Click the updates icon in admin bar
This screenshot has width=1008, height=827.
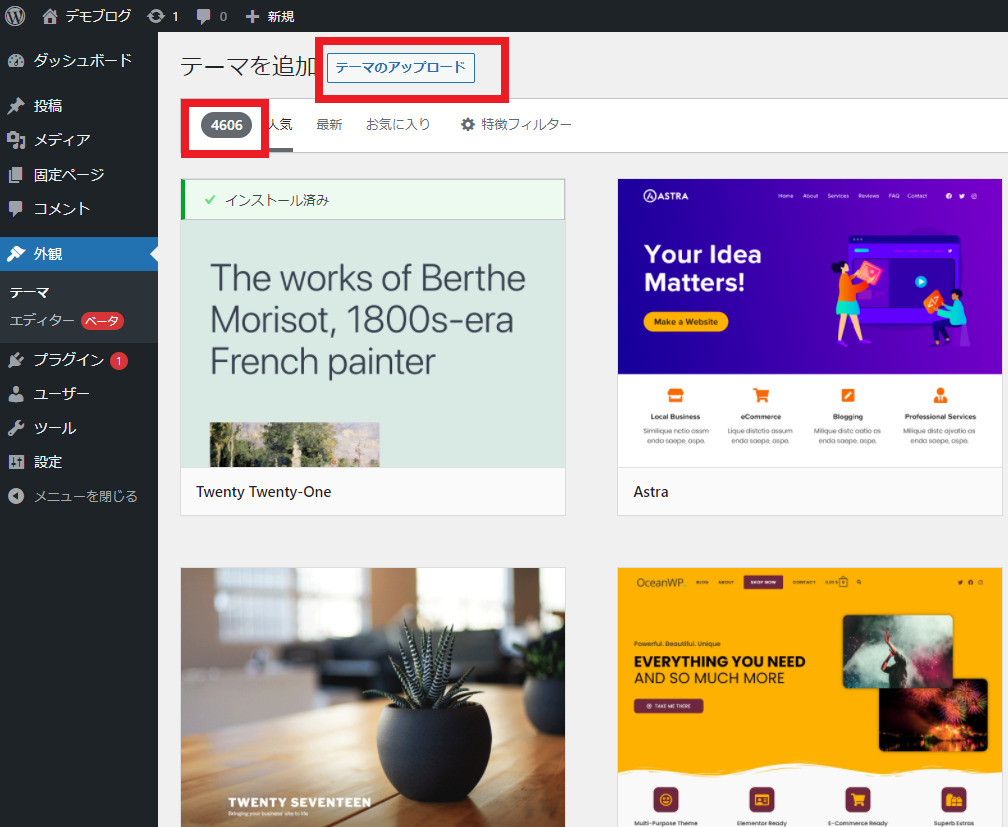pyautogui.click(x=162, y=16)
